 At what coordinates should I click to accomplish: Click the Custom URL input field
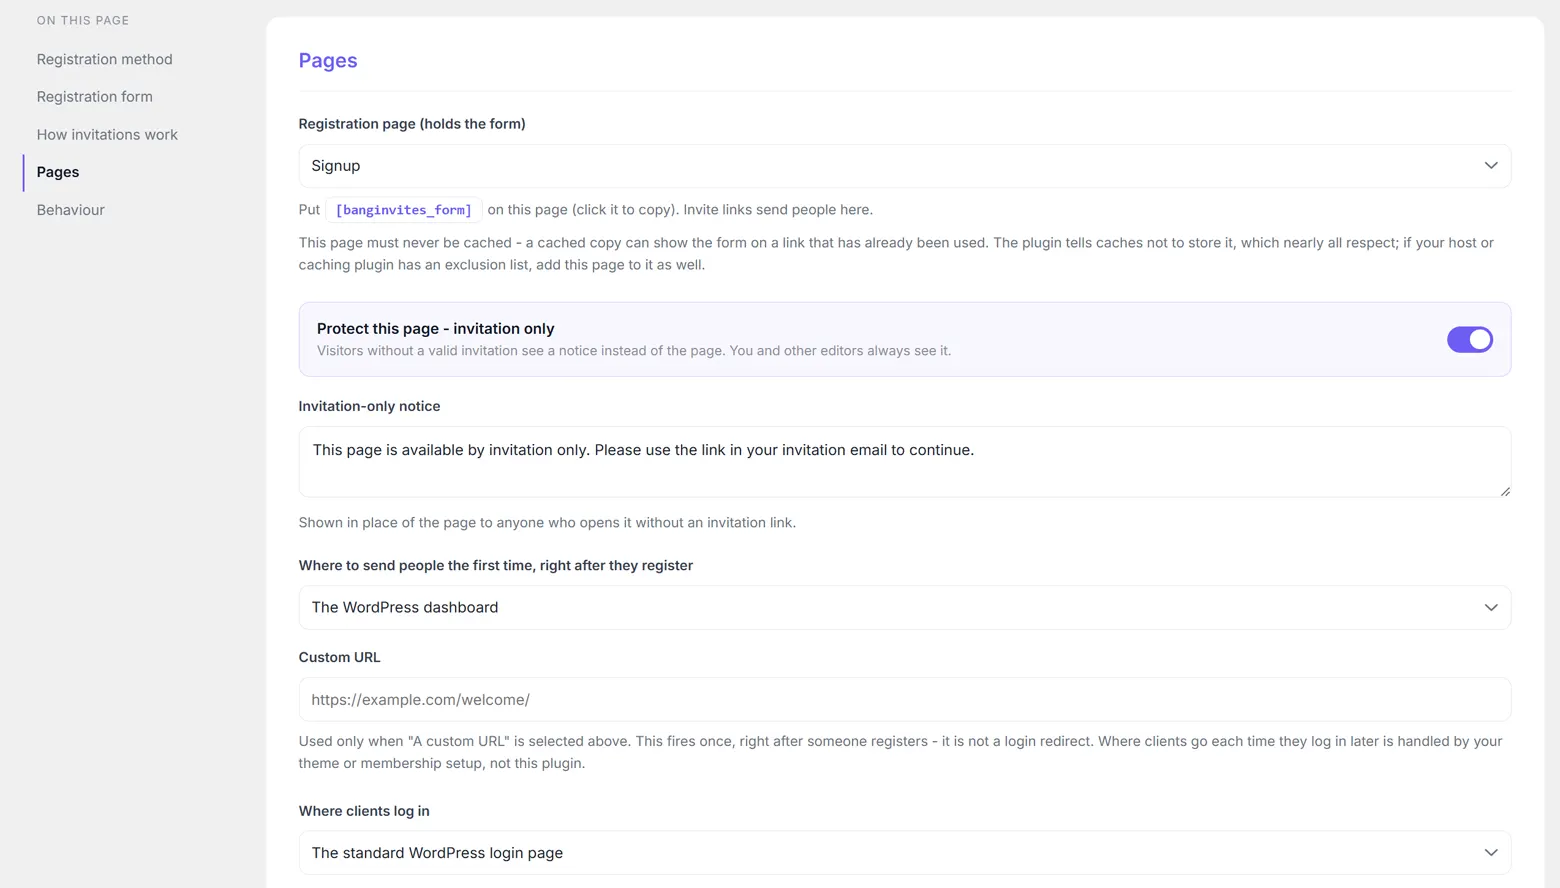coord(904,700)
